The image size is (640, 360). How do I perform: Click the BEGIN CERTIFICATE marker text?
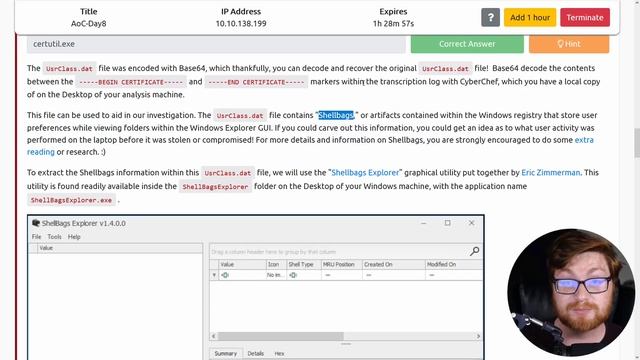(x=131, y=82)
